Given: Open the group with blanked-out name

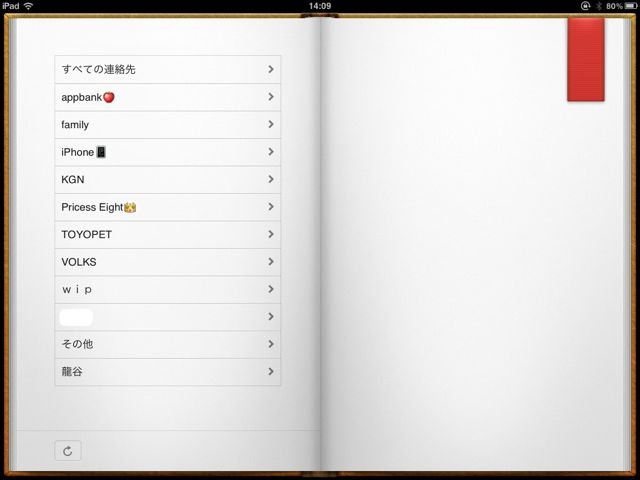Looking at the screenshot, I should pyautogui.click(x=168, y=317).
